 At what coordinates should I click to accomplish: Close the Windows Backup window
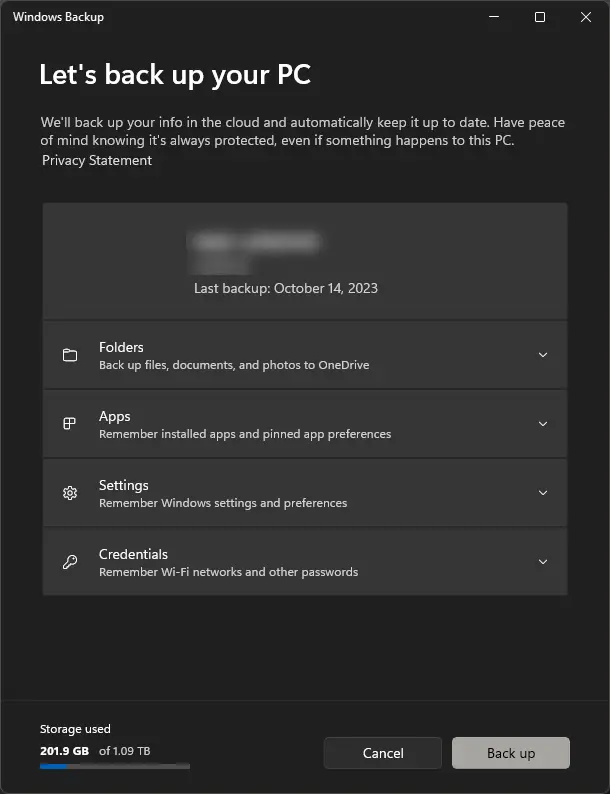pyautogui.click(x=586, y=17)
